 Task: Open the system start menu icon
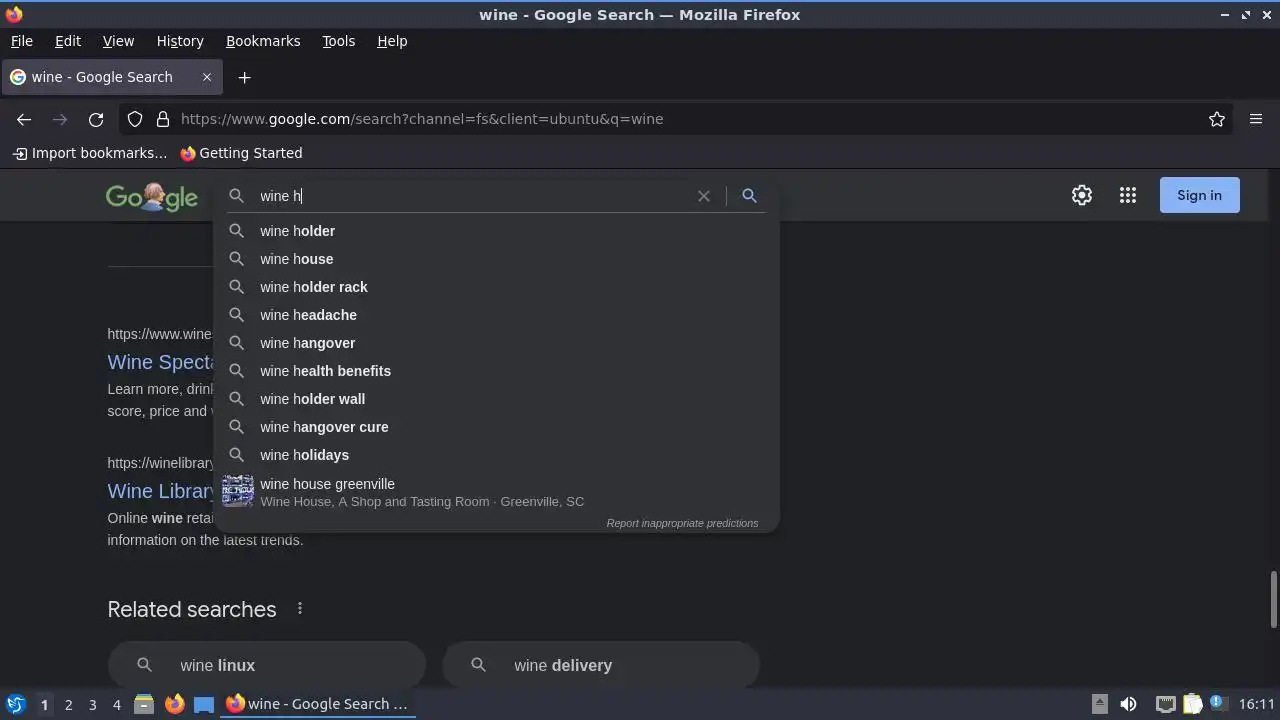point(15,704)
